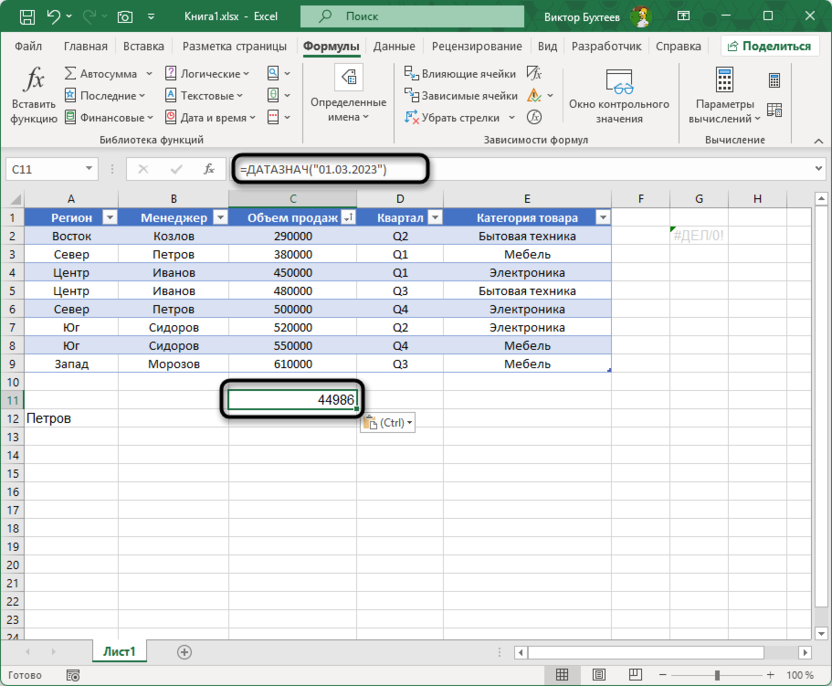Open the Данные ribbon tab
Screen dimensions: 832x686
394,46
